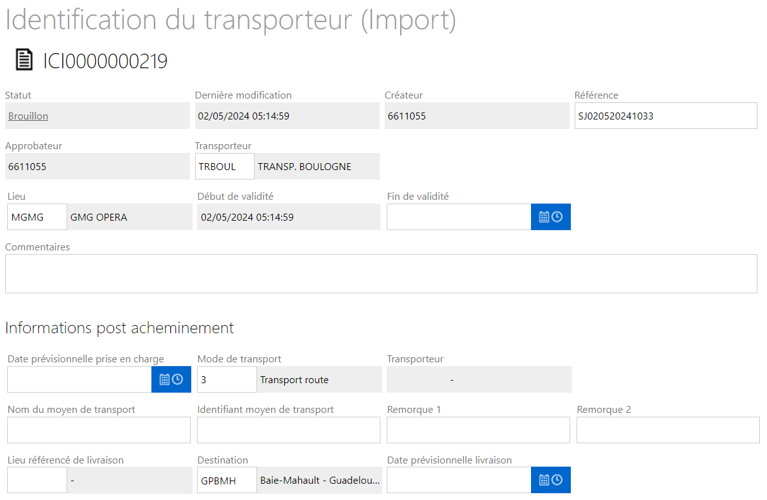Click the Lieu code field MGMG
767x500 pixels.
click(x=37, y=217)
